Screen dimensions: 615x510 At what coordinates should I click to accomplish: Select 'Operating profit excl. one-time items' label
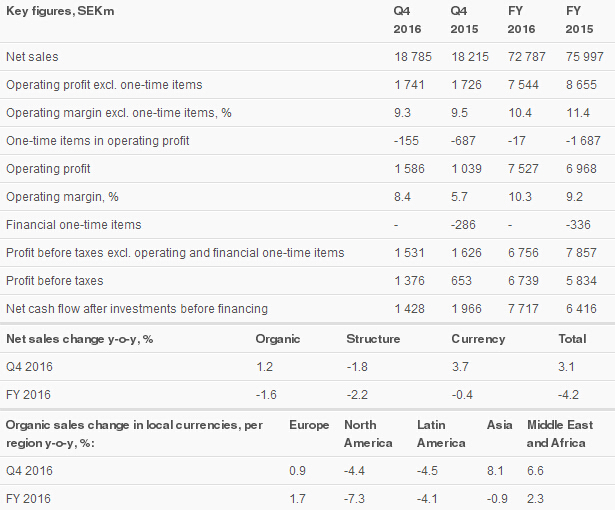click(104, 85)
